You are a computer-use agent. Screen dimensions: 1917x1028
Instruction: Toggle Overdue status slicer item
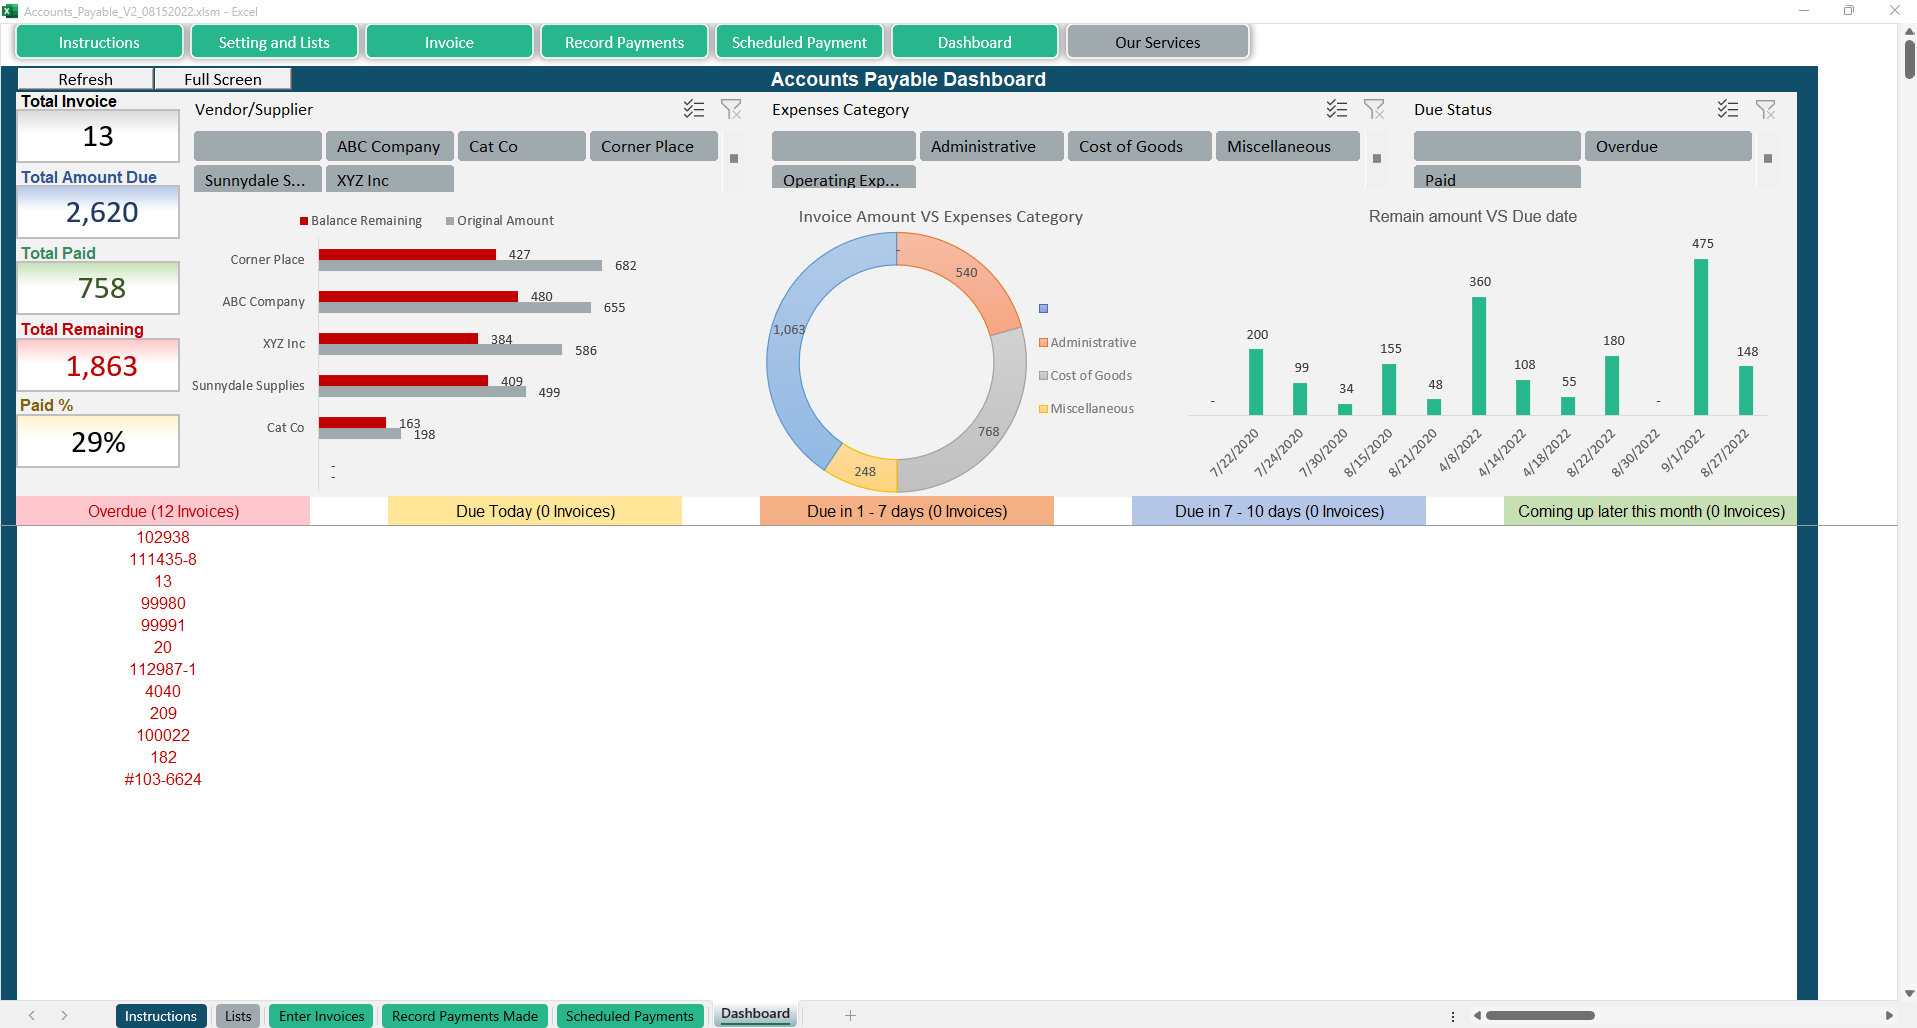1667,146
